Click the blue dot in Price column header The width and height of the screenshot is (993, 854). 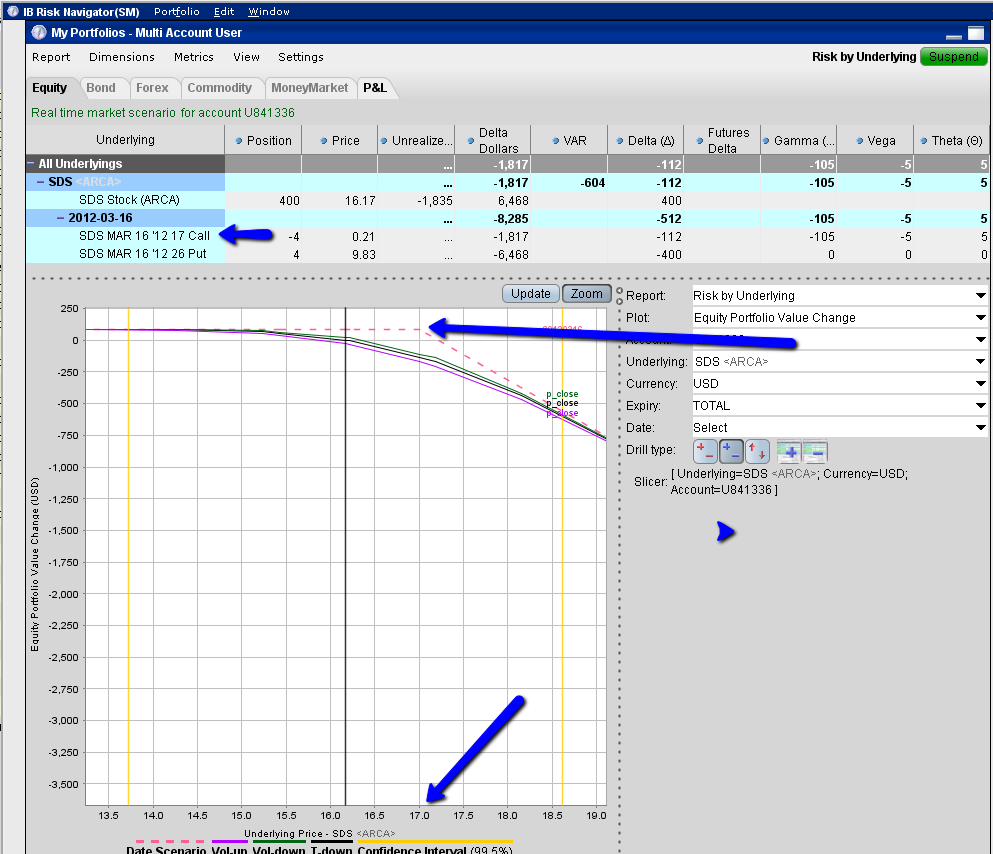coord(324,141)
